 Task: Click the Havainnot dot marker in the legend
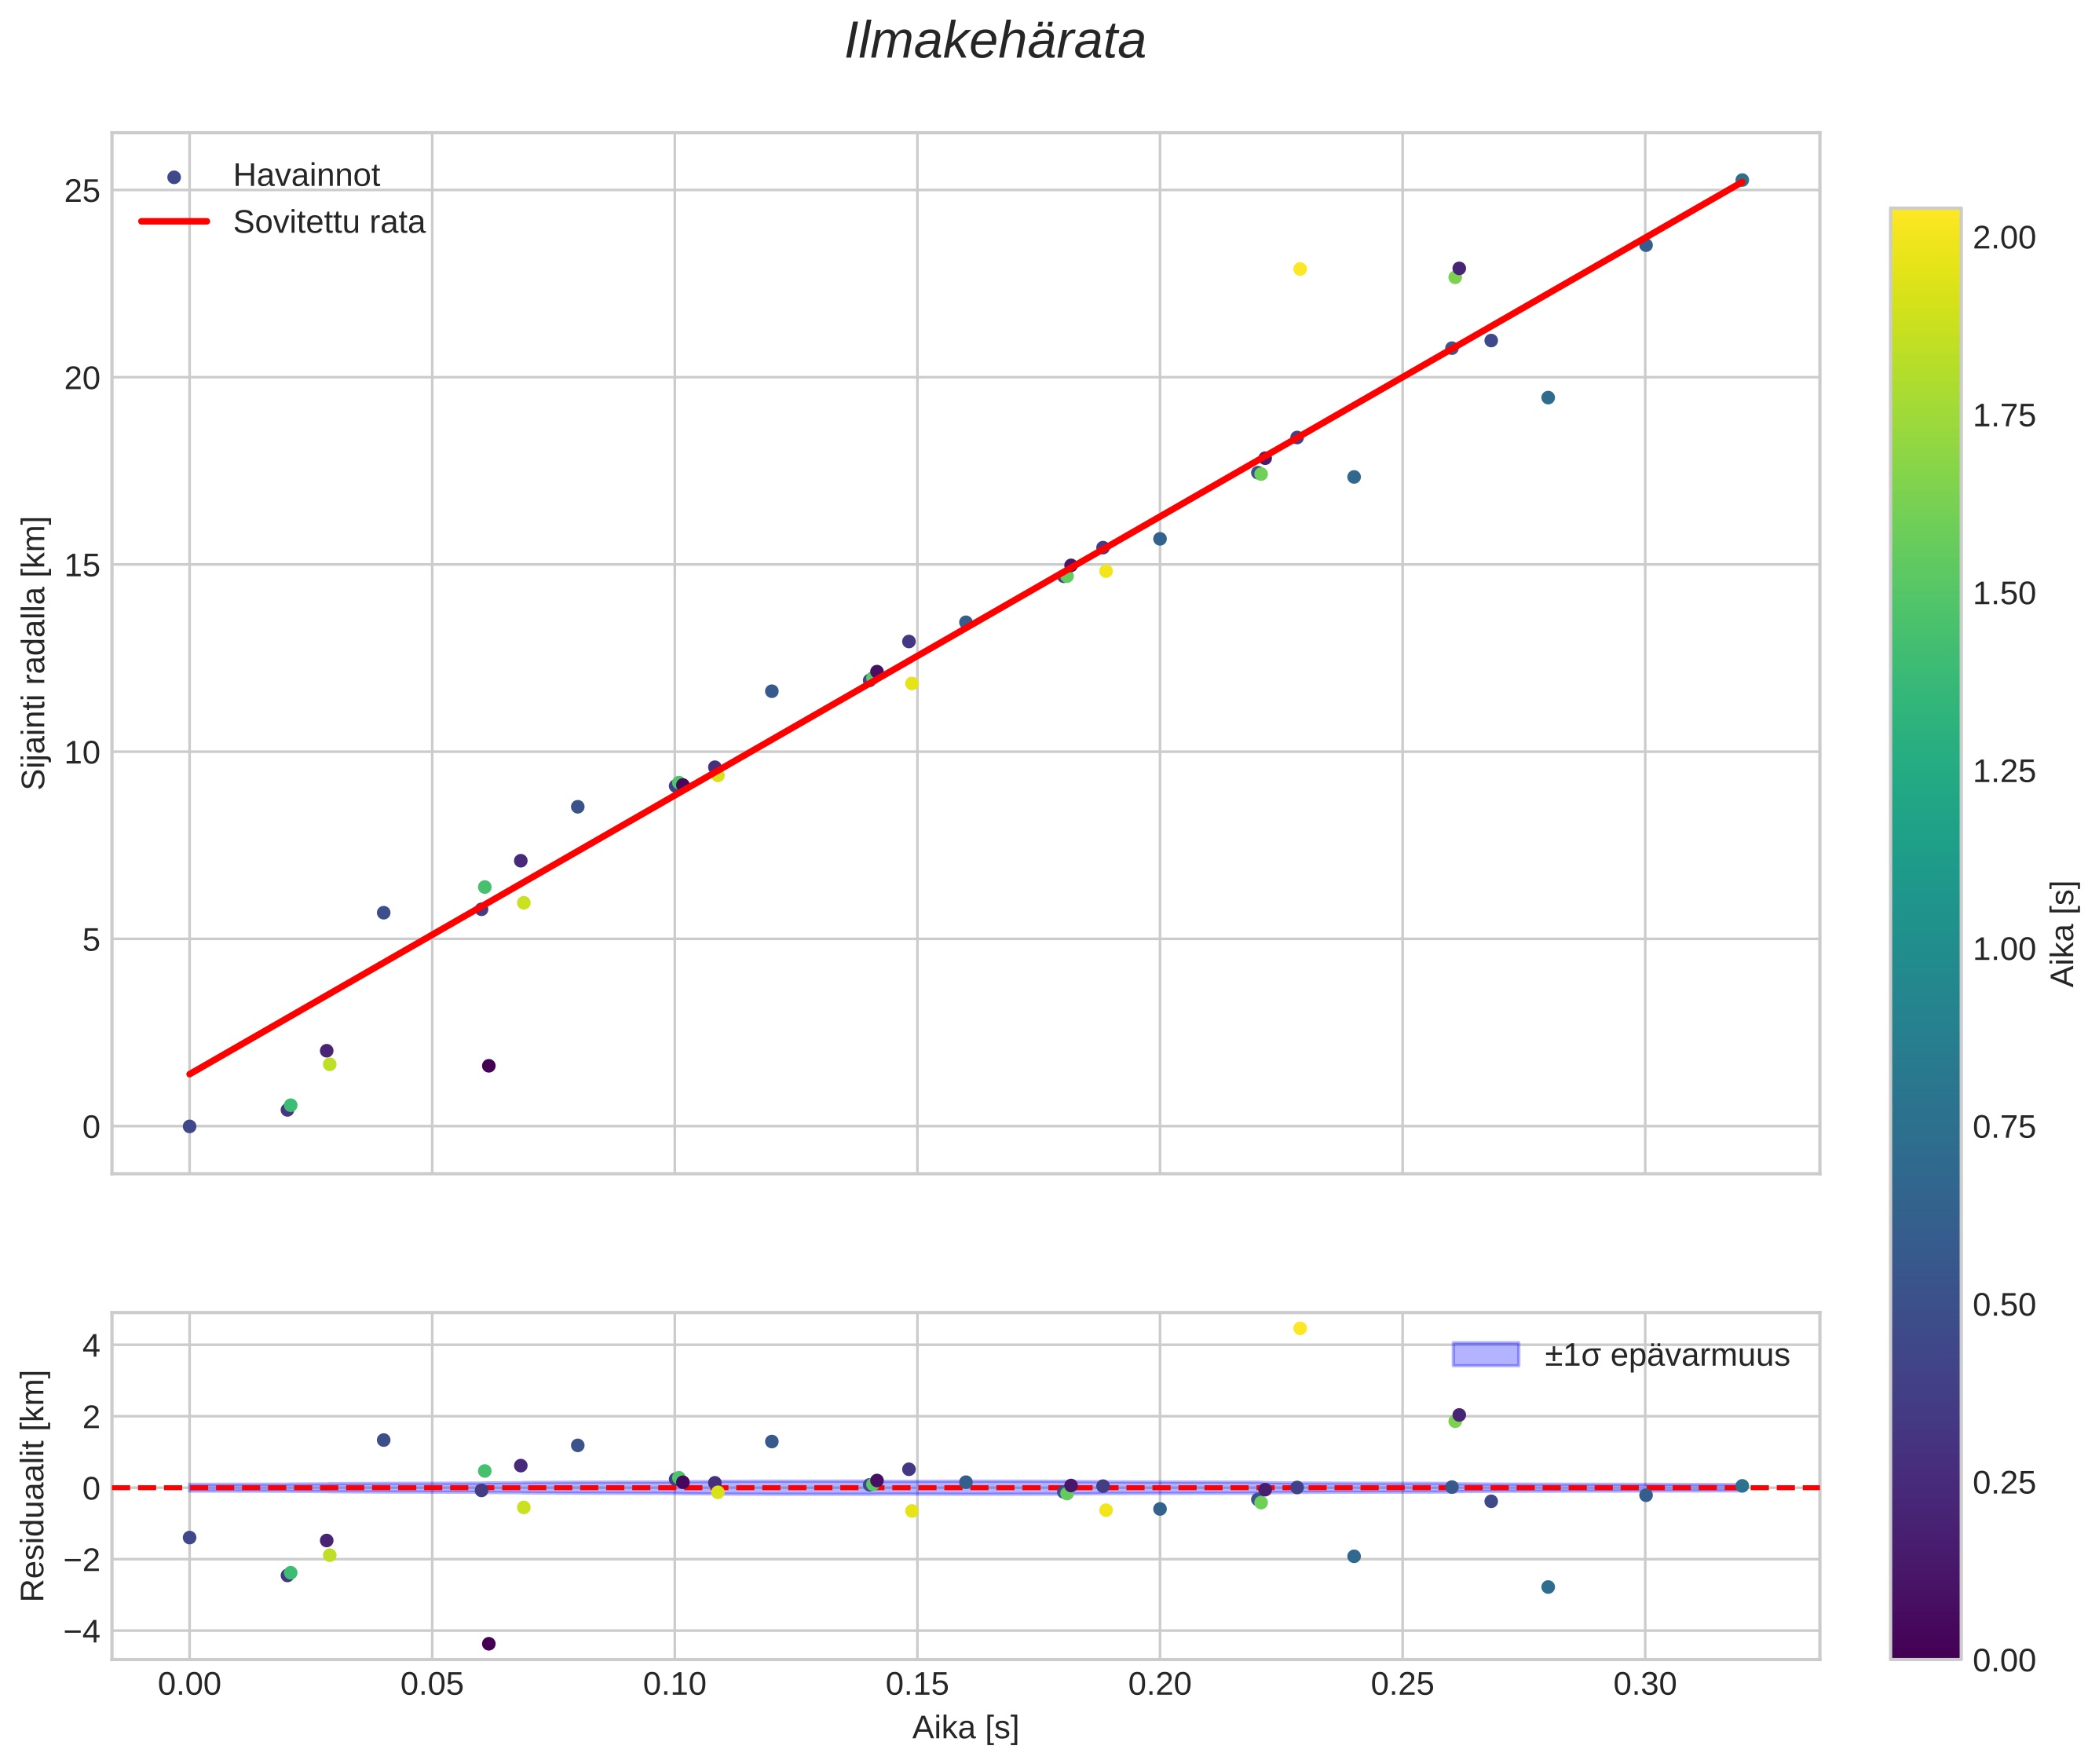(x=174, y=177)
